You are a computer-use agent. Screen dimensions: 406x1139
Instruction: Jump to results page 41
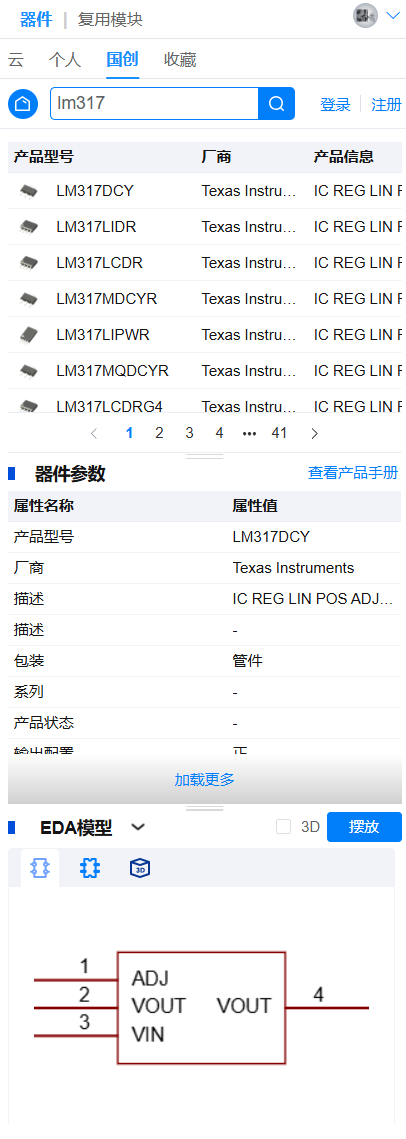point(279,434)
